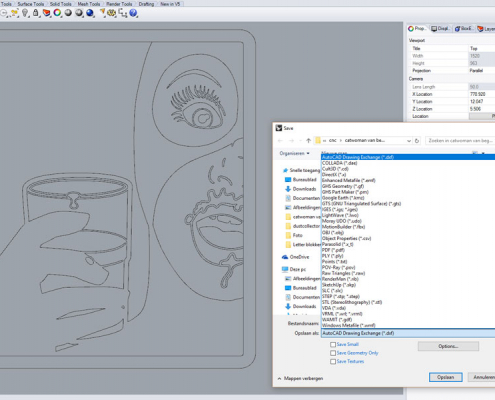The image size is (495, 400).
Task: Click the yellow group objects toolbar icon
Action: click(x=14, y=13)
